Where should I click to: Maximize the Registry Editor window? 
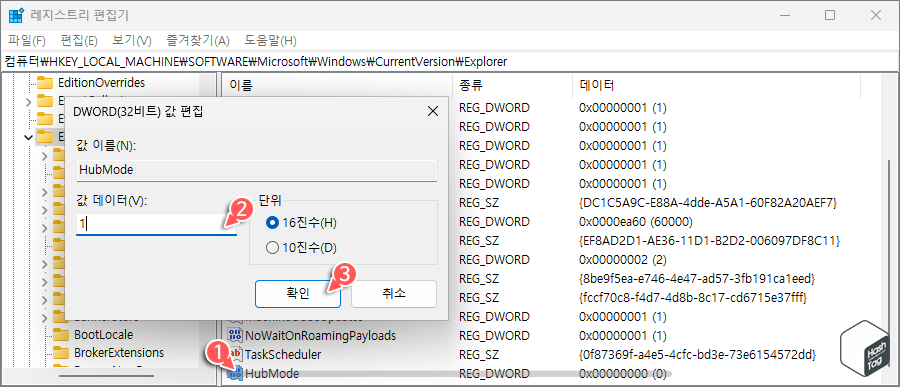click(830, 16)
